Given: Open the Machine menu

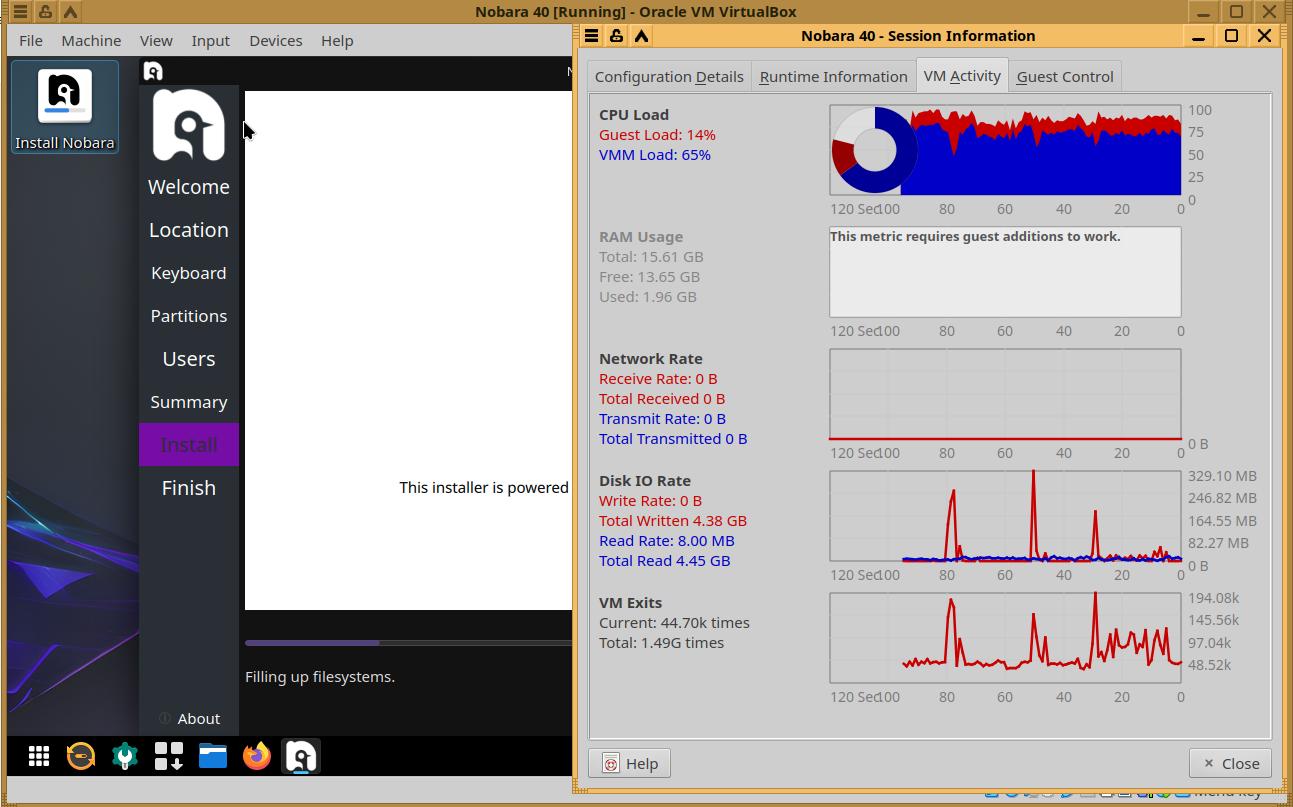Looking at the screenshot, I should pos(91,41).
